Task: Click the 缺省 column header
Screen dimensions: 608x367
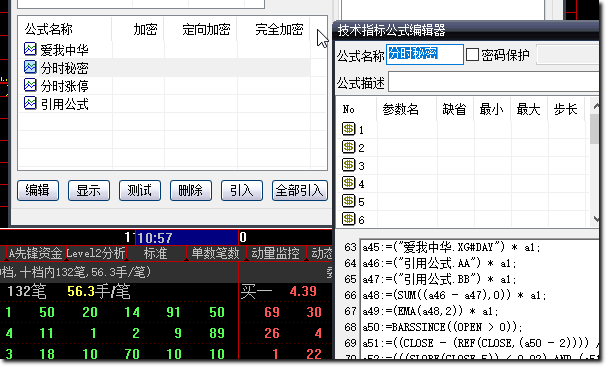Action: point(456,109)
